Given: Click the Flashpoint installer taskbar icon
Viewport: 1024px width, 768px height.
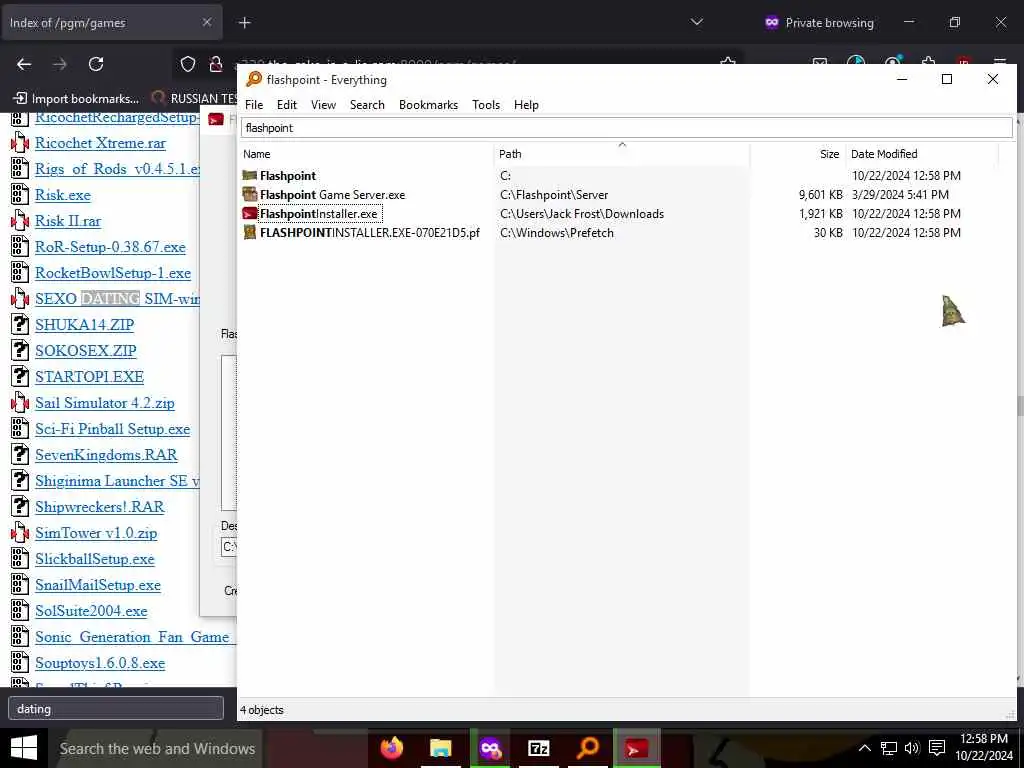Looking at the screenshot, I should [x=637, y=748].
